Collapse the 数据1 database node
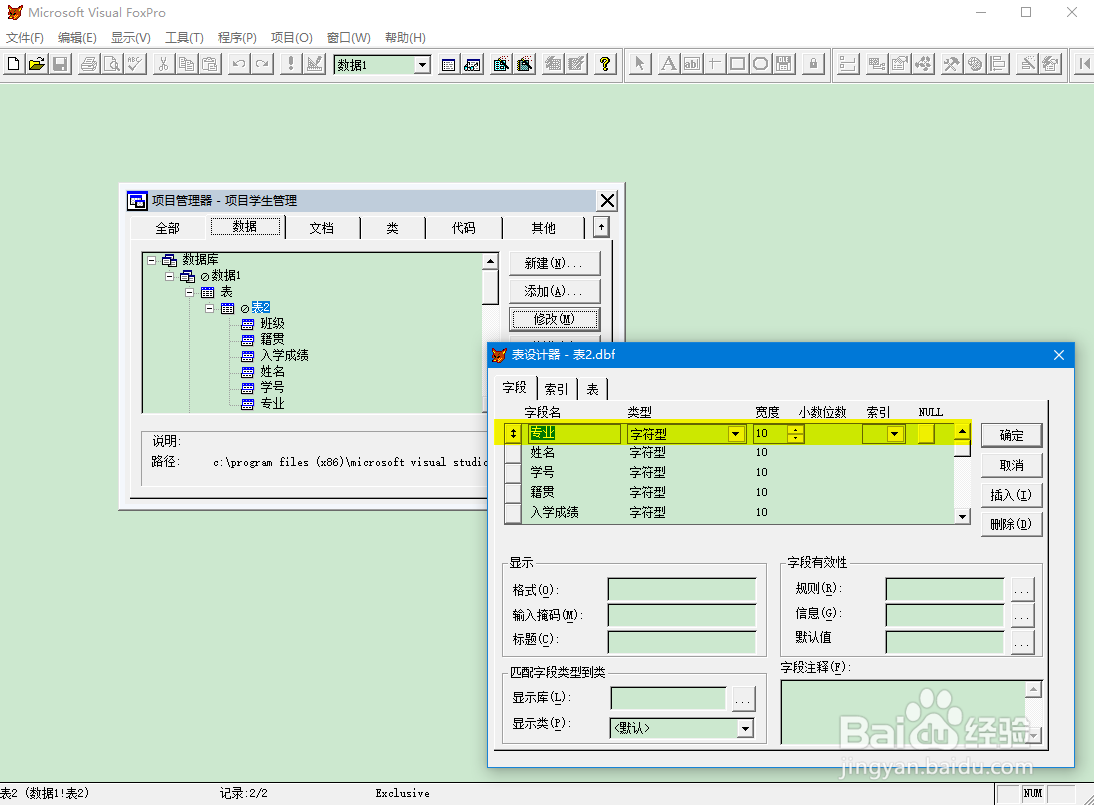Image resolution: width=1094 pixels, height=805 pixels. (170, 276)
